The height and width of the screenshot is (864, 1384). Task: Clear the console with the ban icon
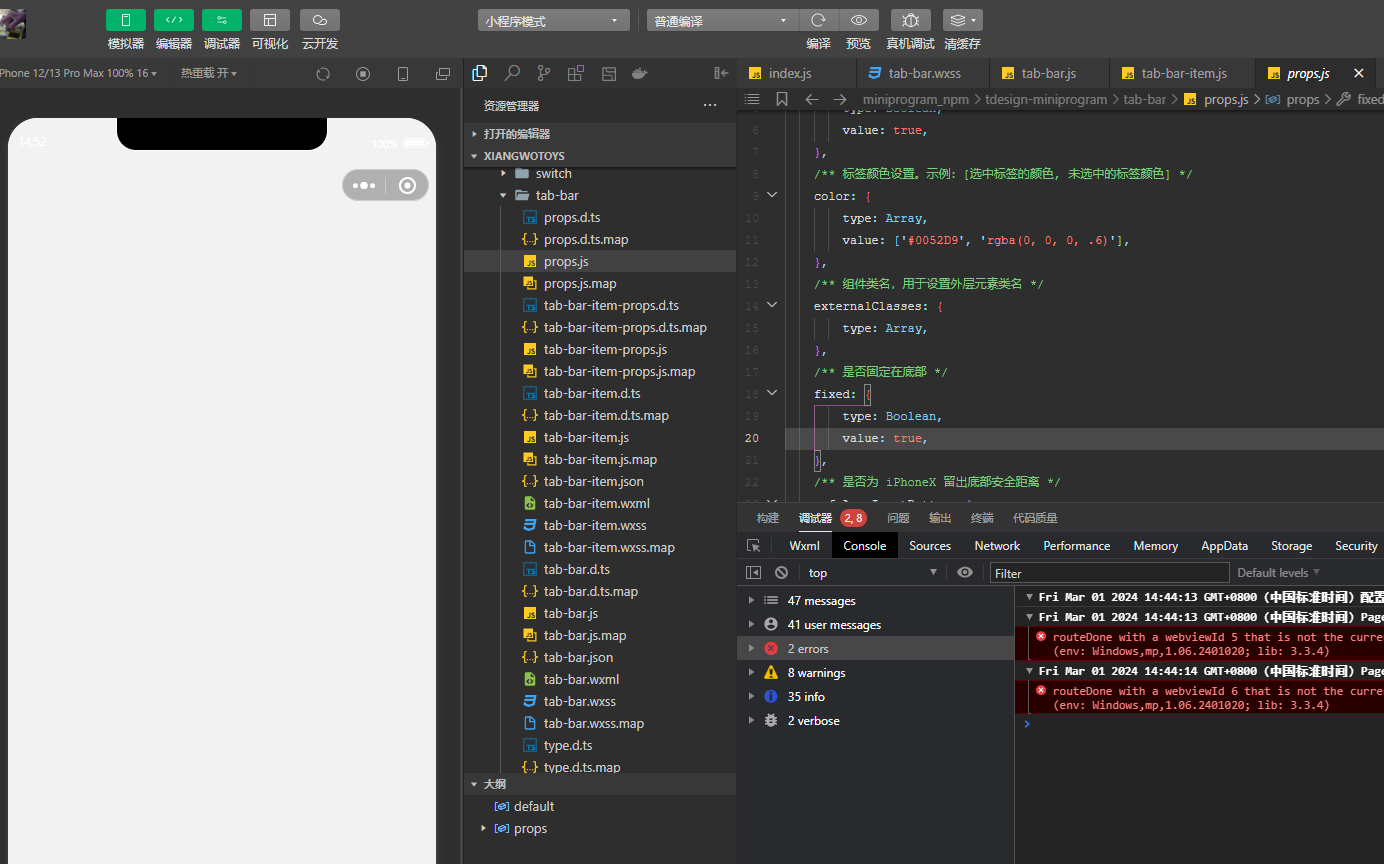coord(781,573)
